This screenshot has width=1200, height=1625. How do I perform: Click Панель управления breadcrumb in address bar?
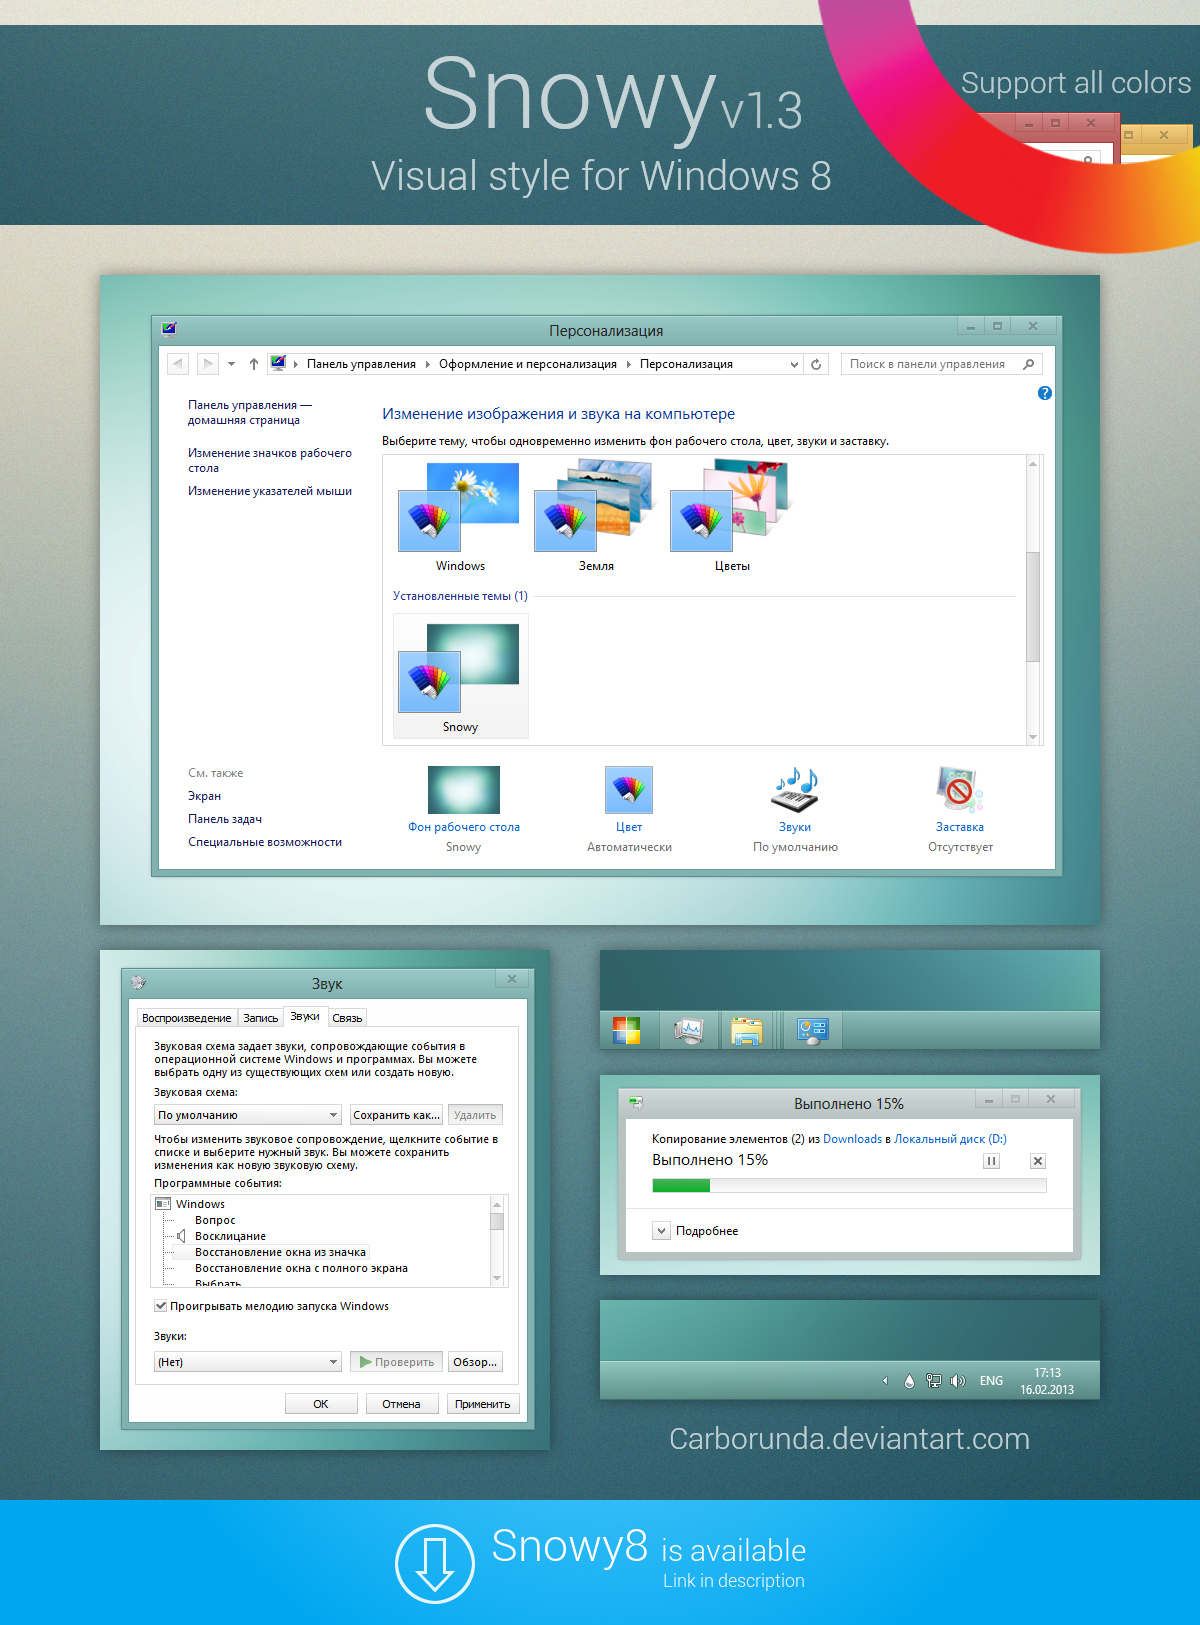(361, 364)
